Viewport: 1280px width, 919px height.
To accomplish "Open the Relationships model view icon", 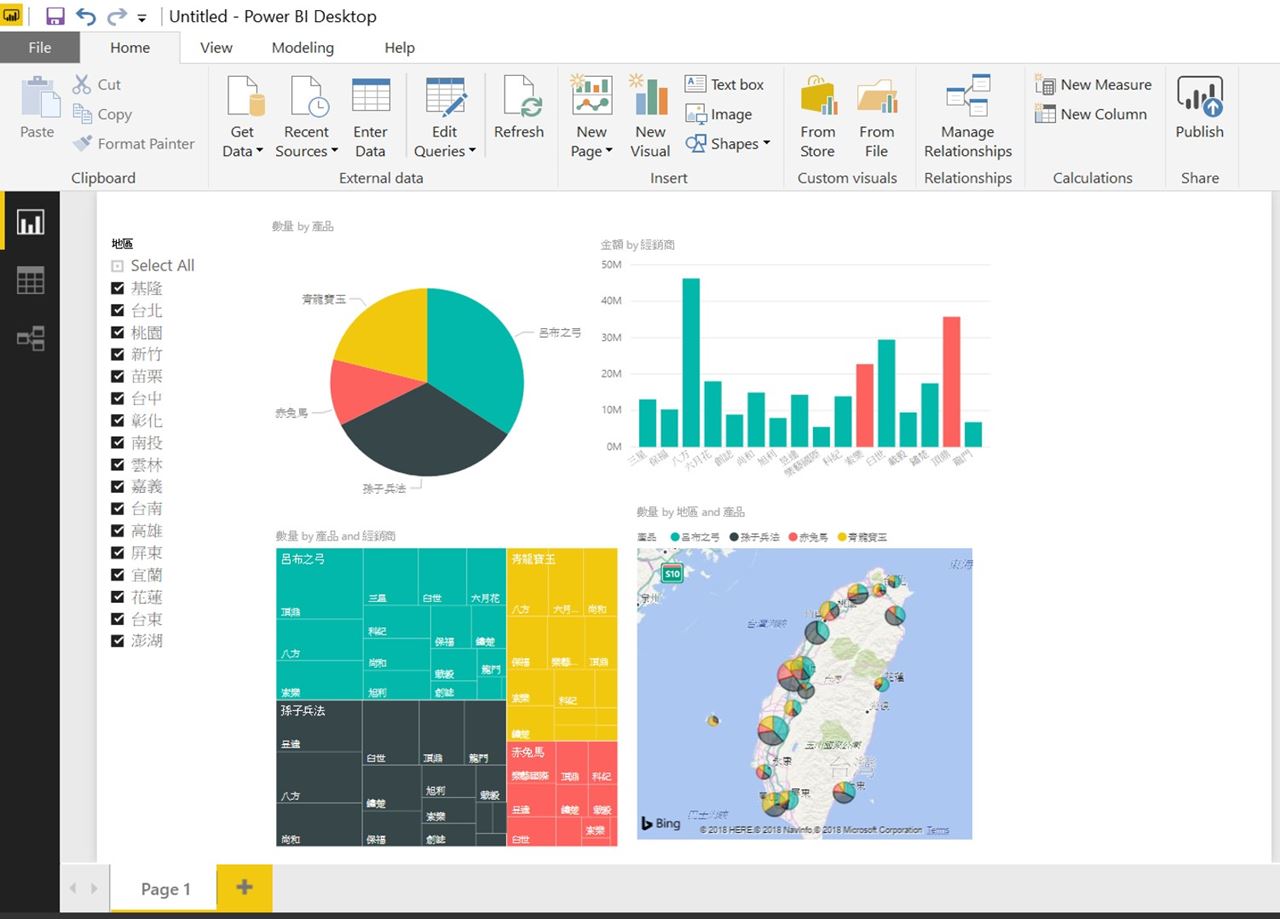I will 30,339.
